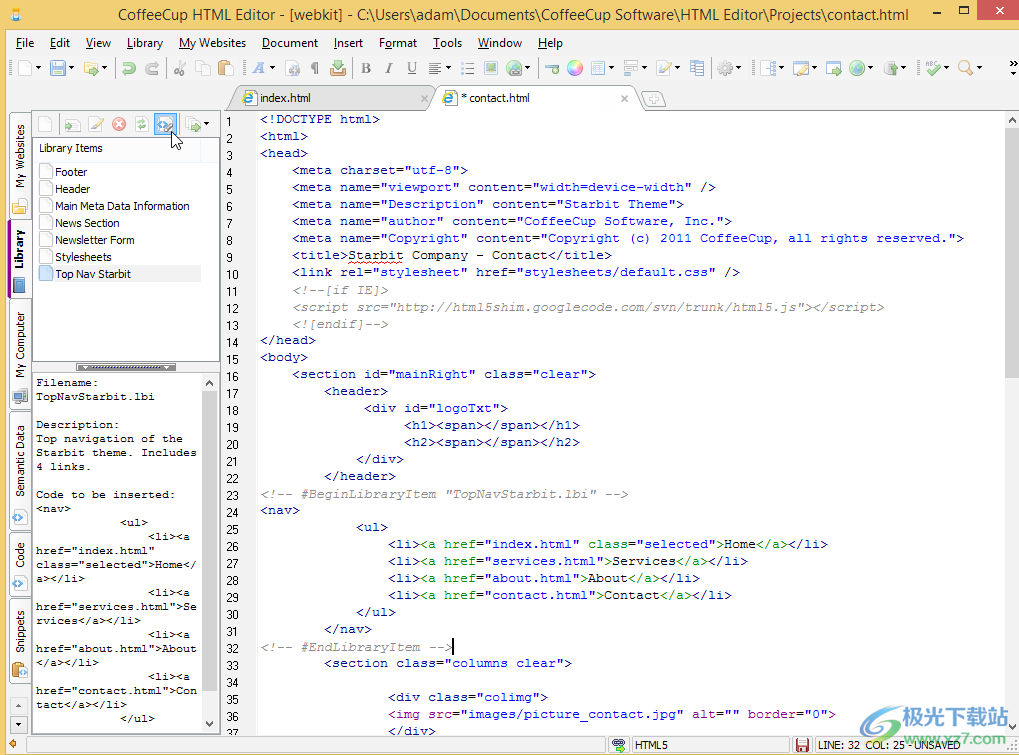Screen dimensions: 1019x755
Task: Expand the form elements dropdown
Action: tap(644, 68)
